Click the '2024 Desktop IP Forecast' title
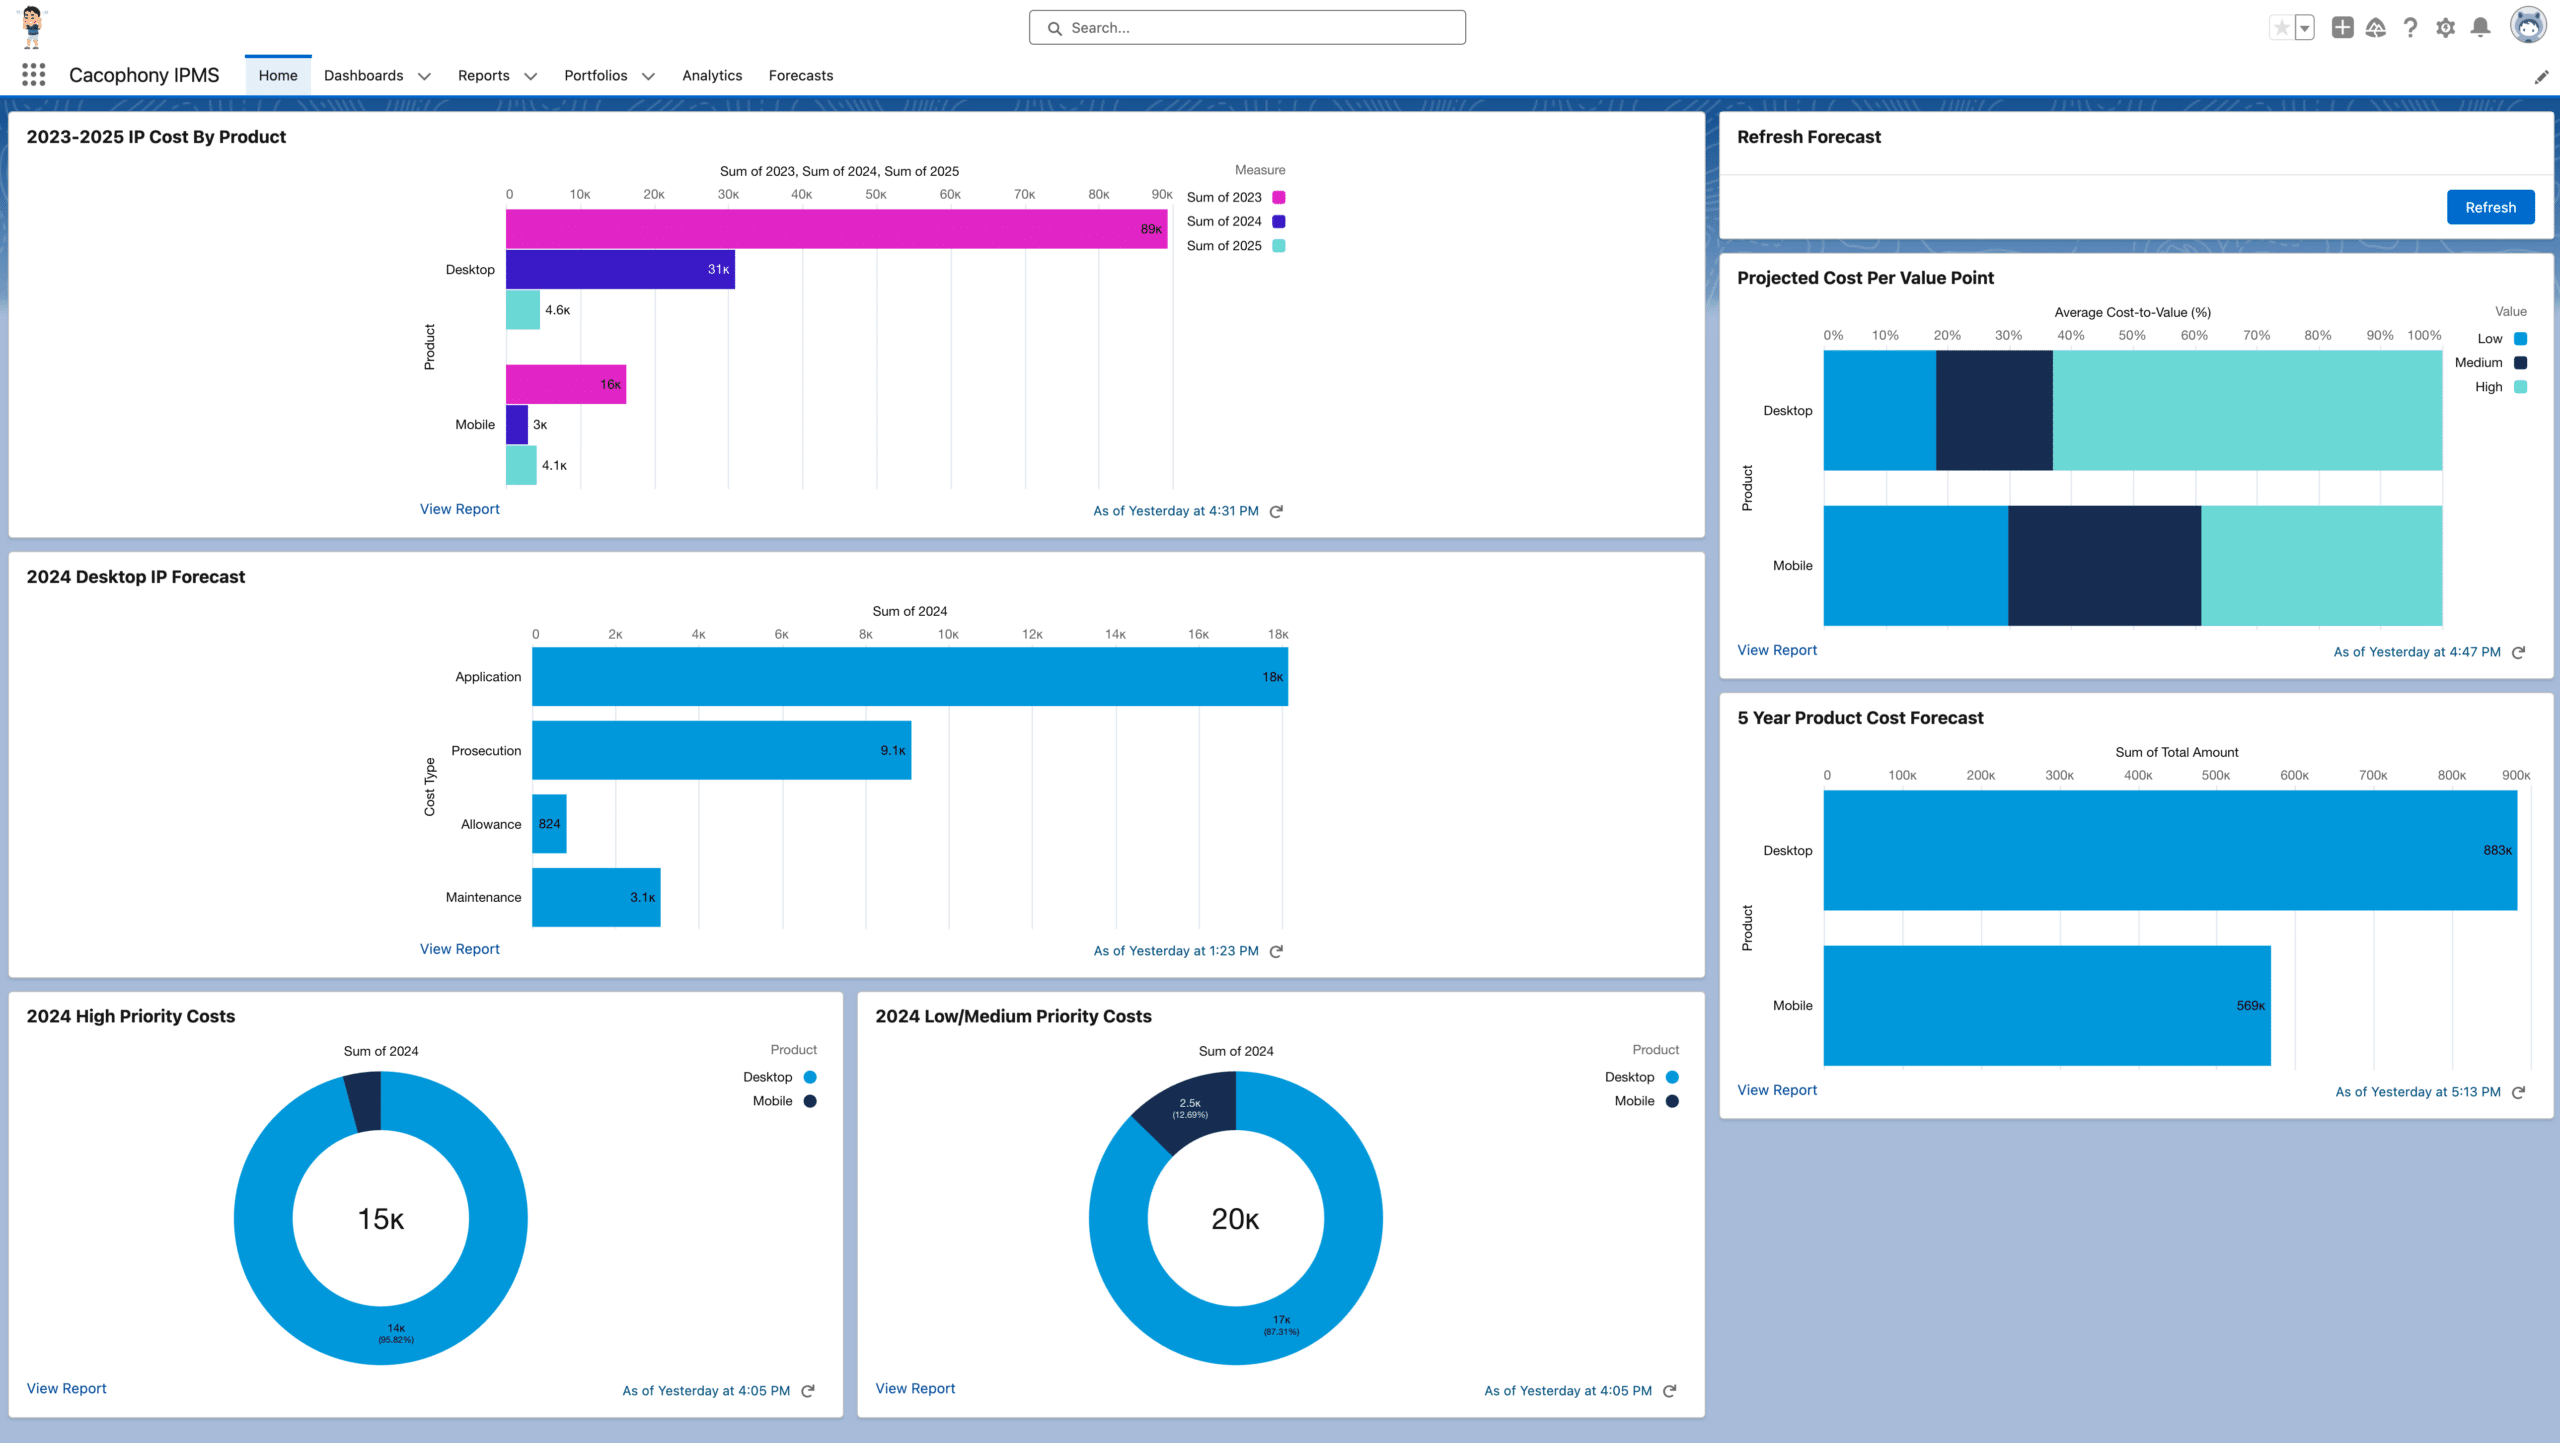Image resolution: width=2560 pixels, height=1443 pixels. point(136,577)
